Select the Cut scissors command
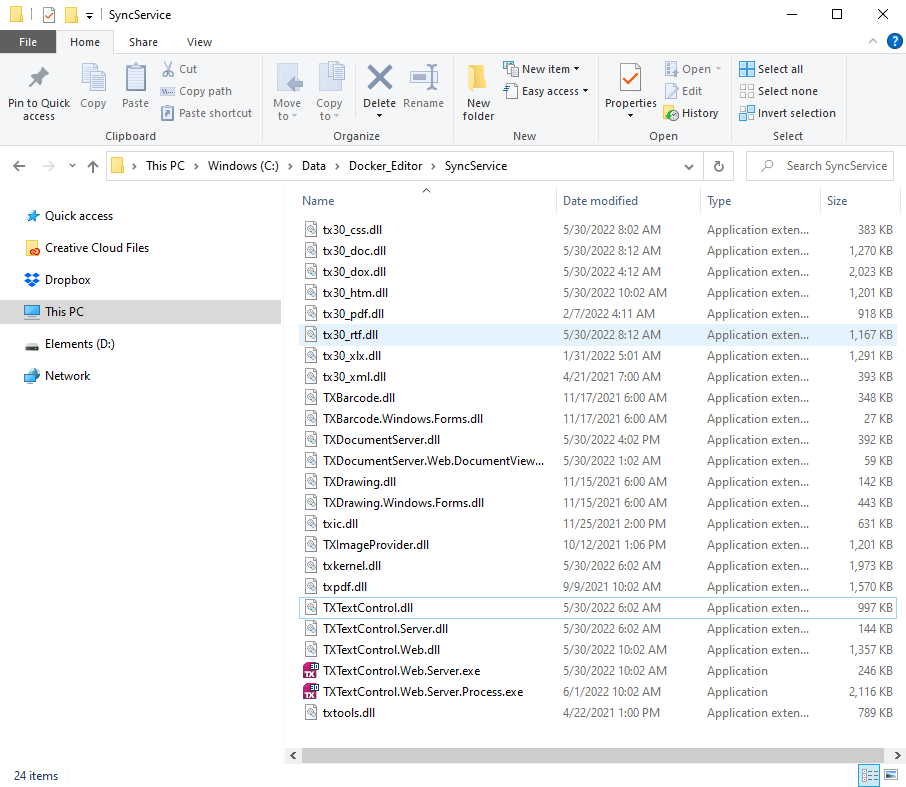 click(x=180, y=69)
